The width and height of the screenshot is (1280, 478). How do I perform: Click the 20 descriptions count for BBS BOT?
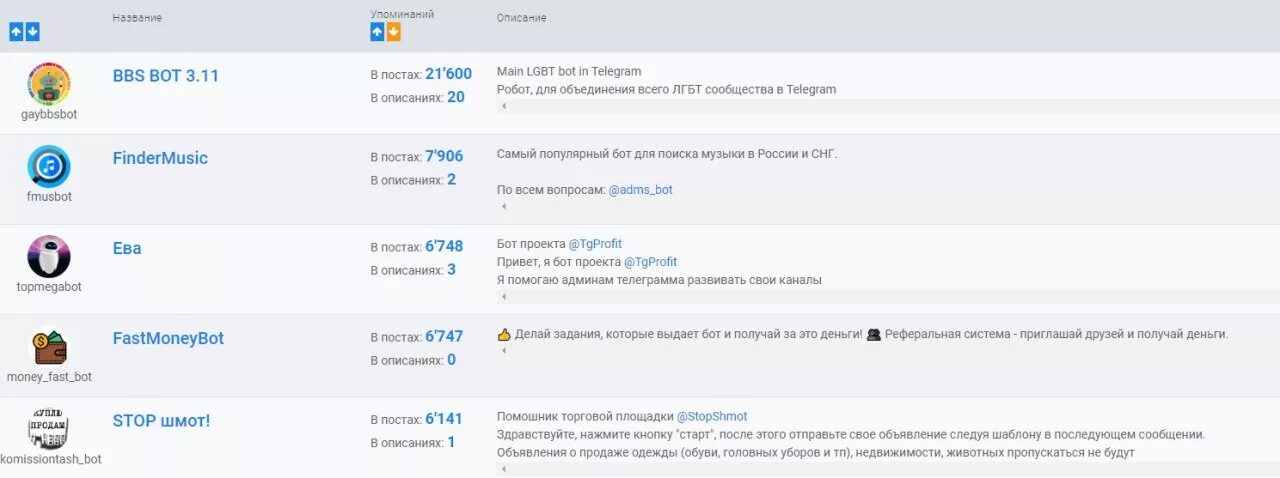pyautogui.click(x=456, y=97)
